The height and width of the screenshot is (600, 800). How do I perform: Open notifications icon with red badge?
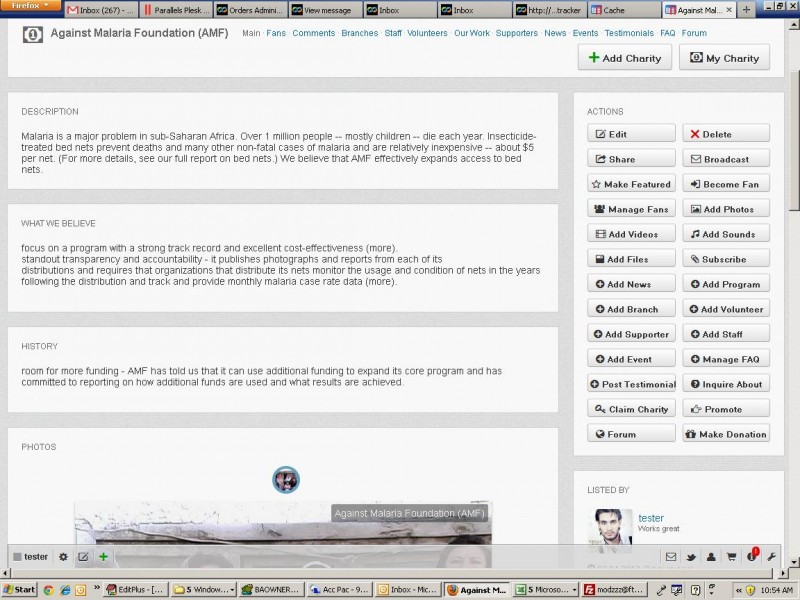(752, 556)
